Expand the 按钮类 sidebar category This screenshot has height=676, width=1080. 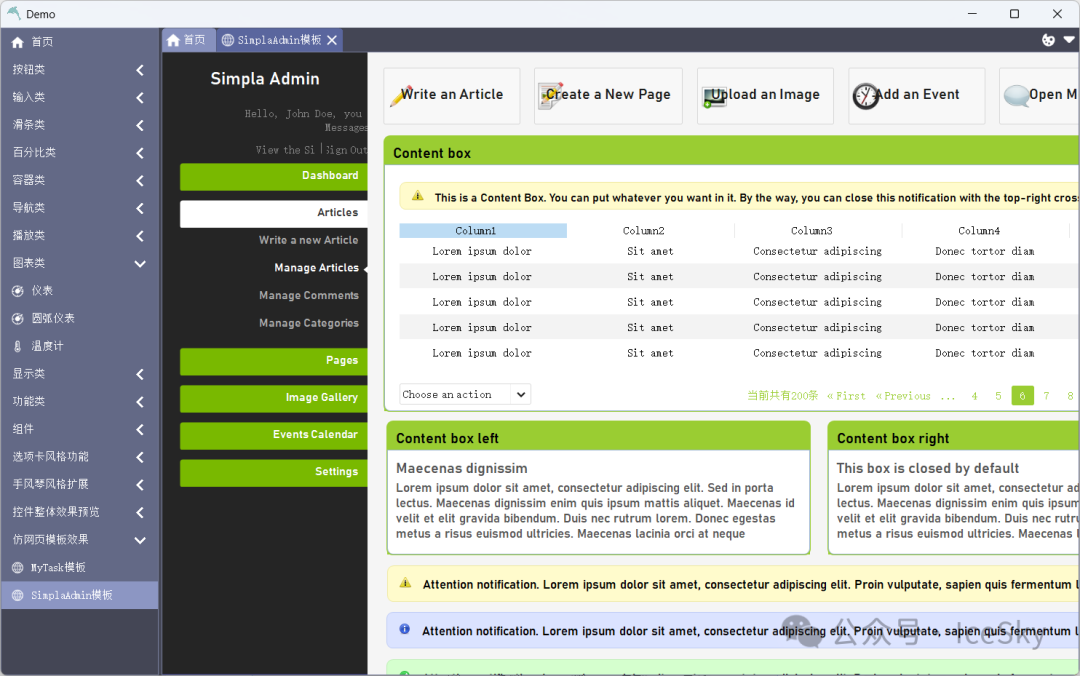coord(139,70)
